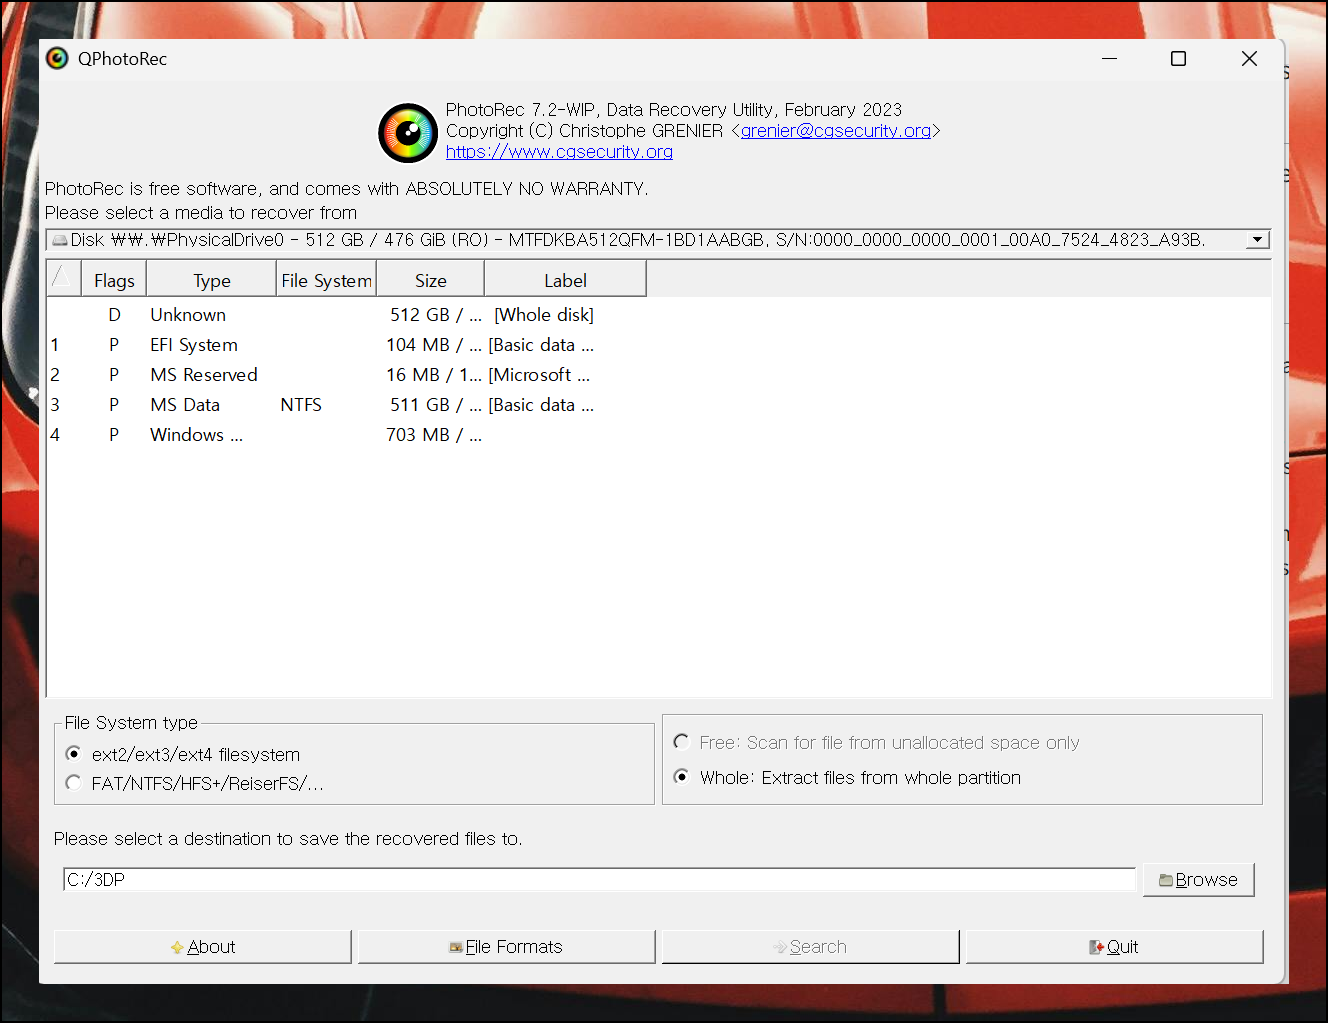Click the 'D' flag of whole disk row

[114, 315]
